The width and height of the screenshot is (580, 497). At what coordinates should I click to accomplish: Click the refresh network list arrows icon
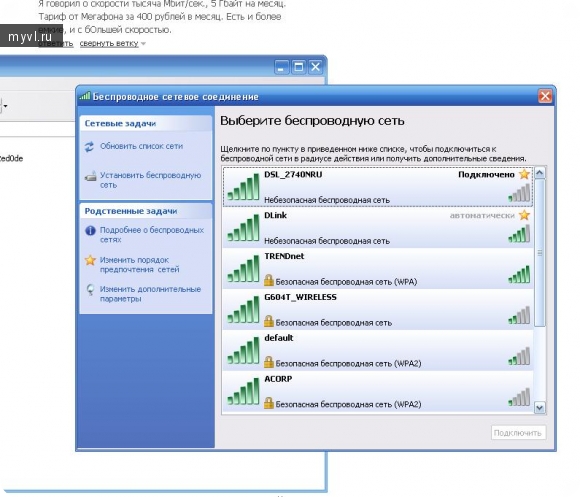[x=89, y=146]
